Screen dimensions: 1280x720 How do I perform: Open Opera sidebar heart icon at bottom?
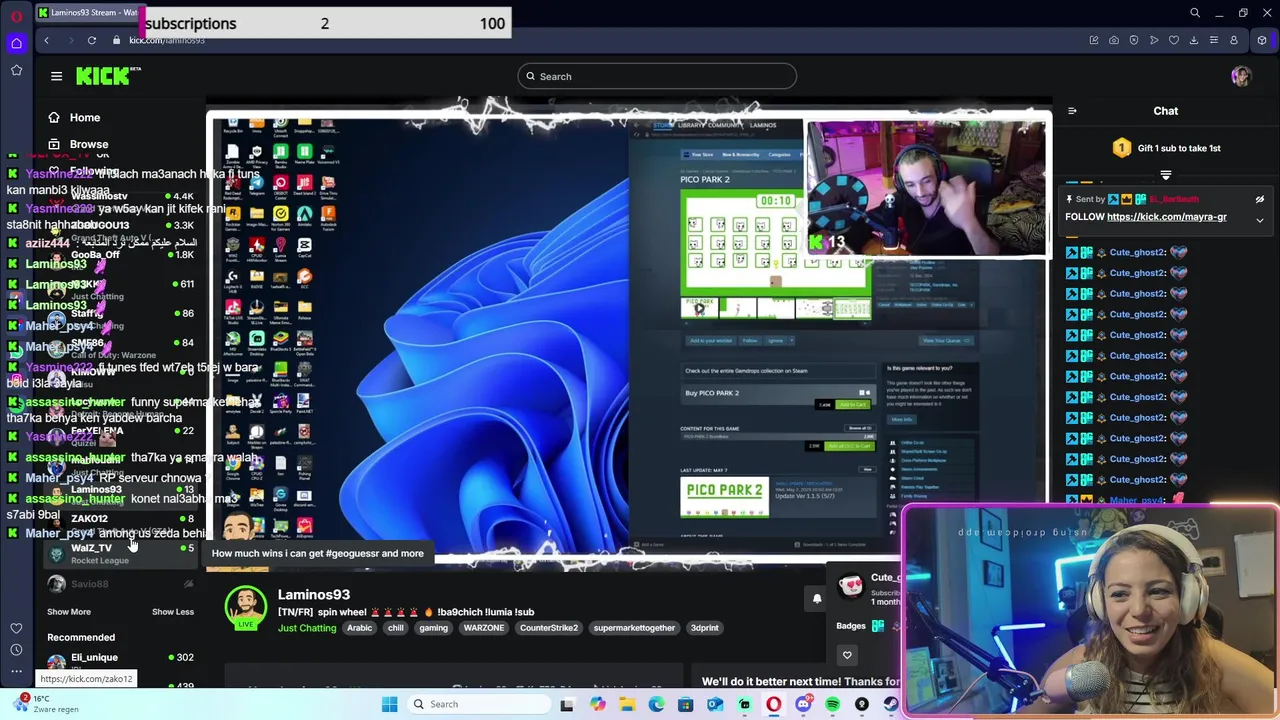click(16, 628)
